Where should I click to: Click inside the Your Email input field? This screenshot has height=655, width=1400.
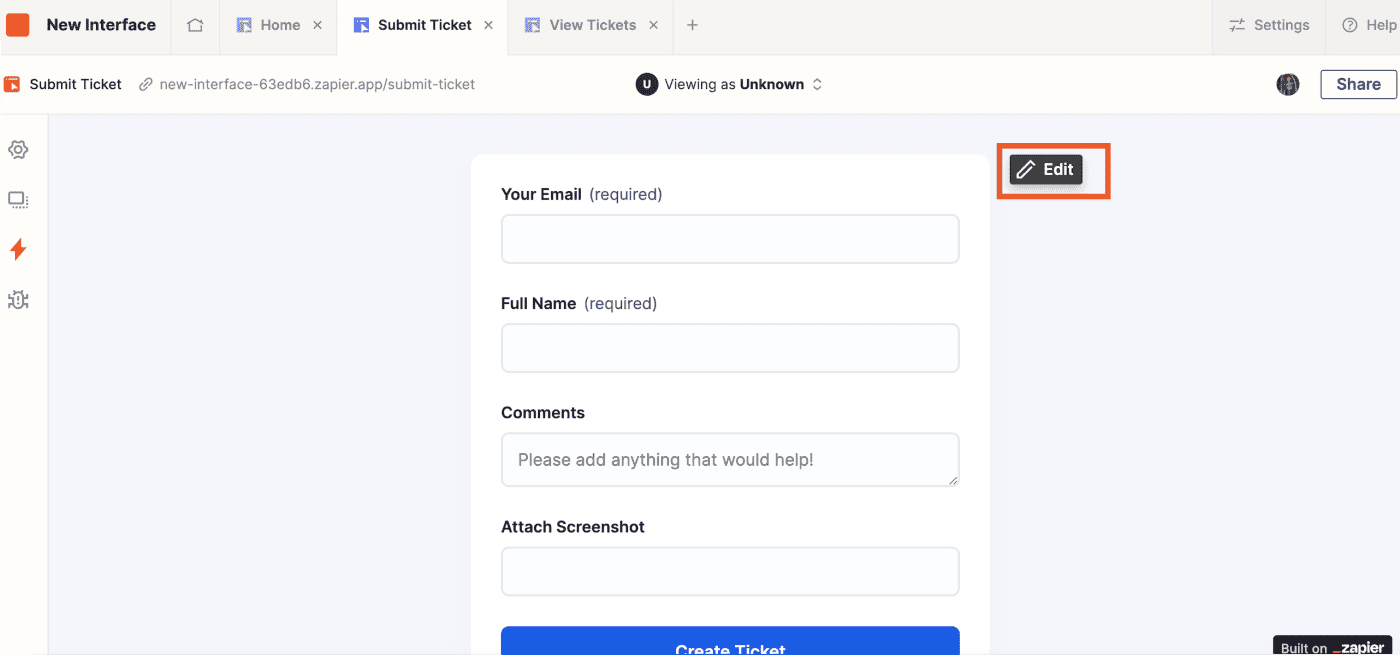[x=730, y=239]
